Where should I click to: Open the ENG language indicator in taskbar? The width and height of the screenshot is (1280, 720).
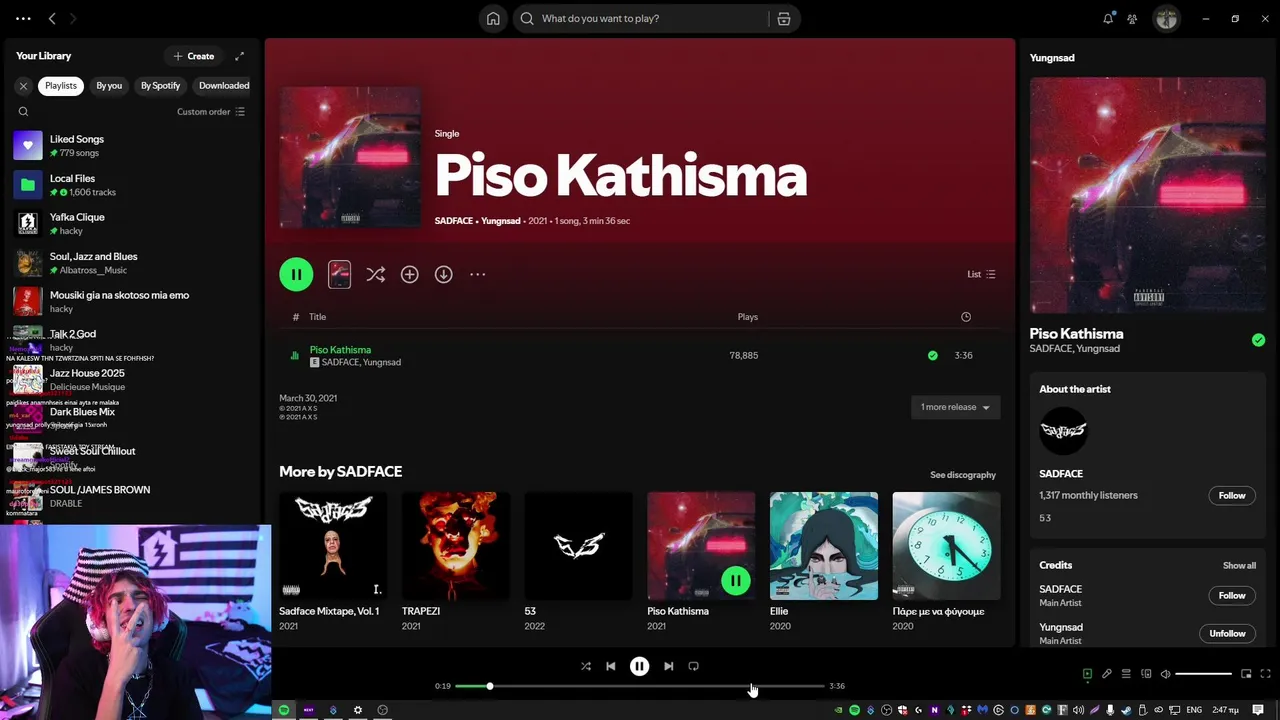pyautogui.click(x=1194, y=710)
